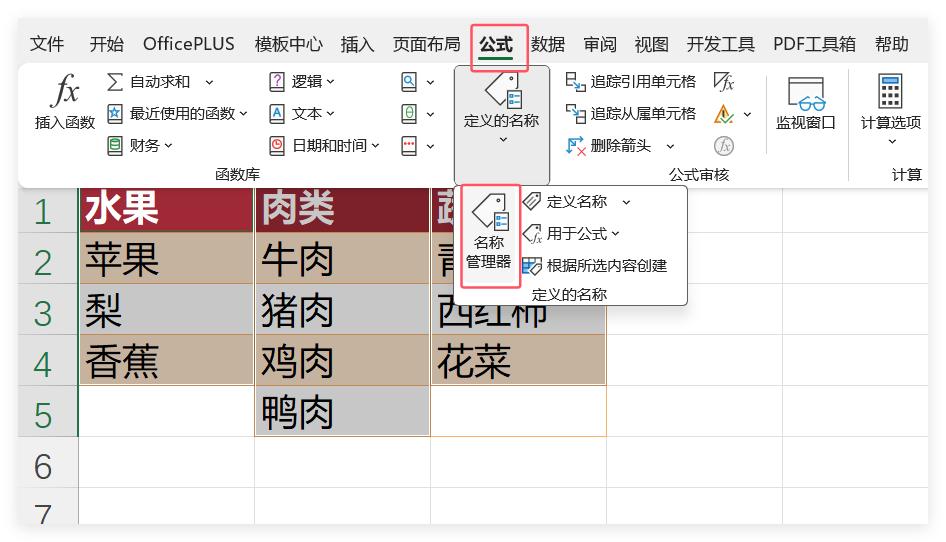Expand 文本 dropdown arrow
Viewport: 946px width, 542px height.
331,113
